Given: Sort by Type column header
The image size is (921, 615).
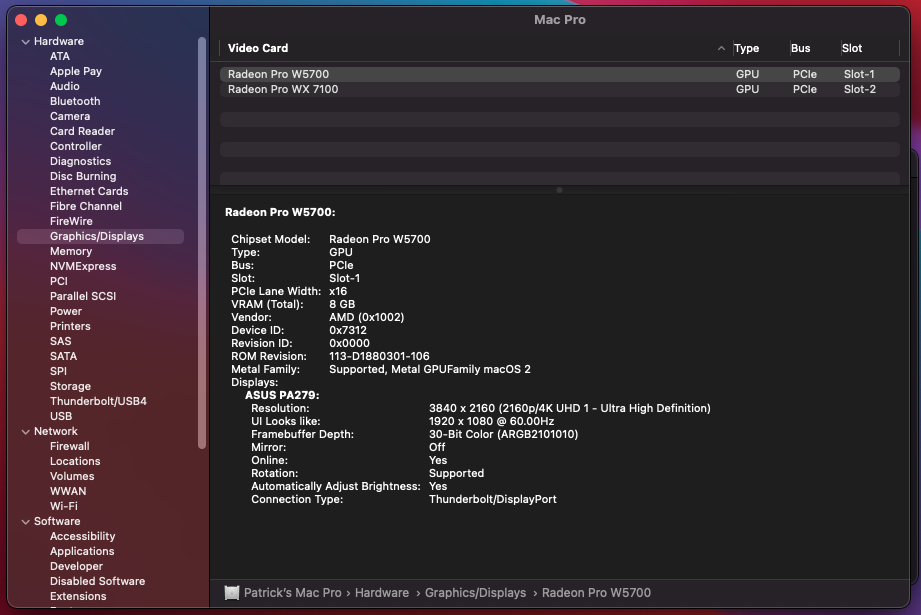Looking at the screenshot, I should click(747, 48).
